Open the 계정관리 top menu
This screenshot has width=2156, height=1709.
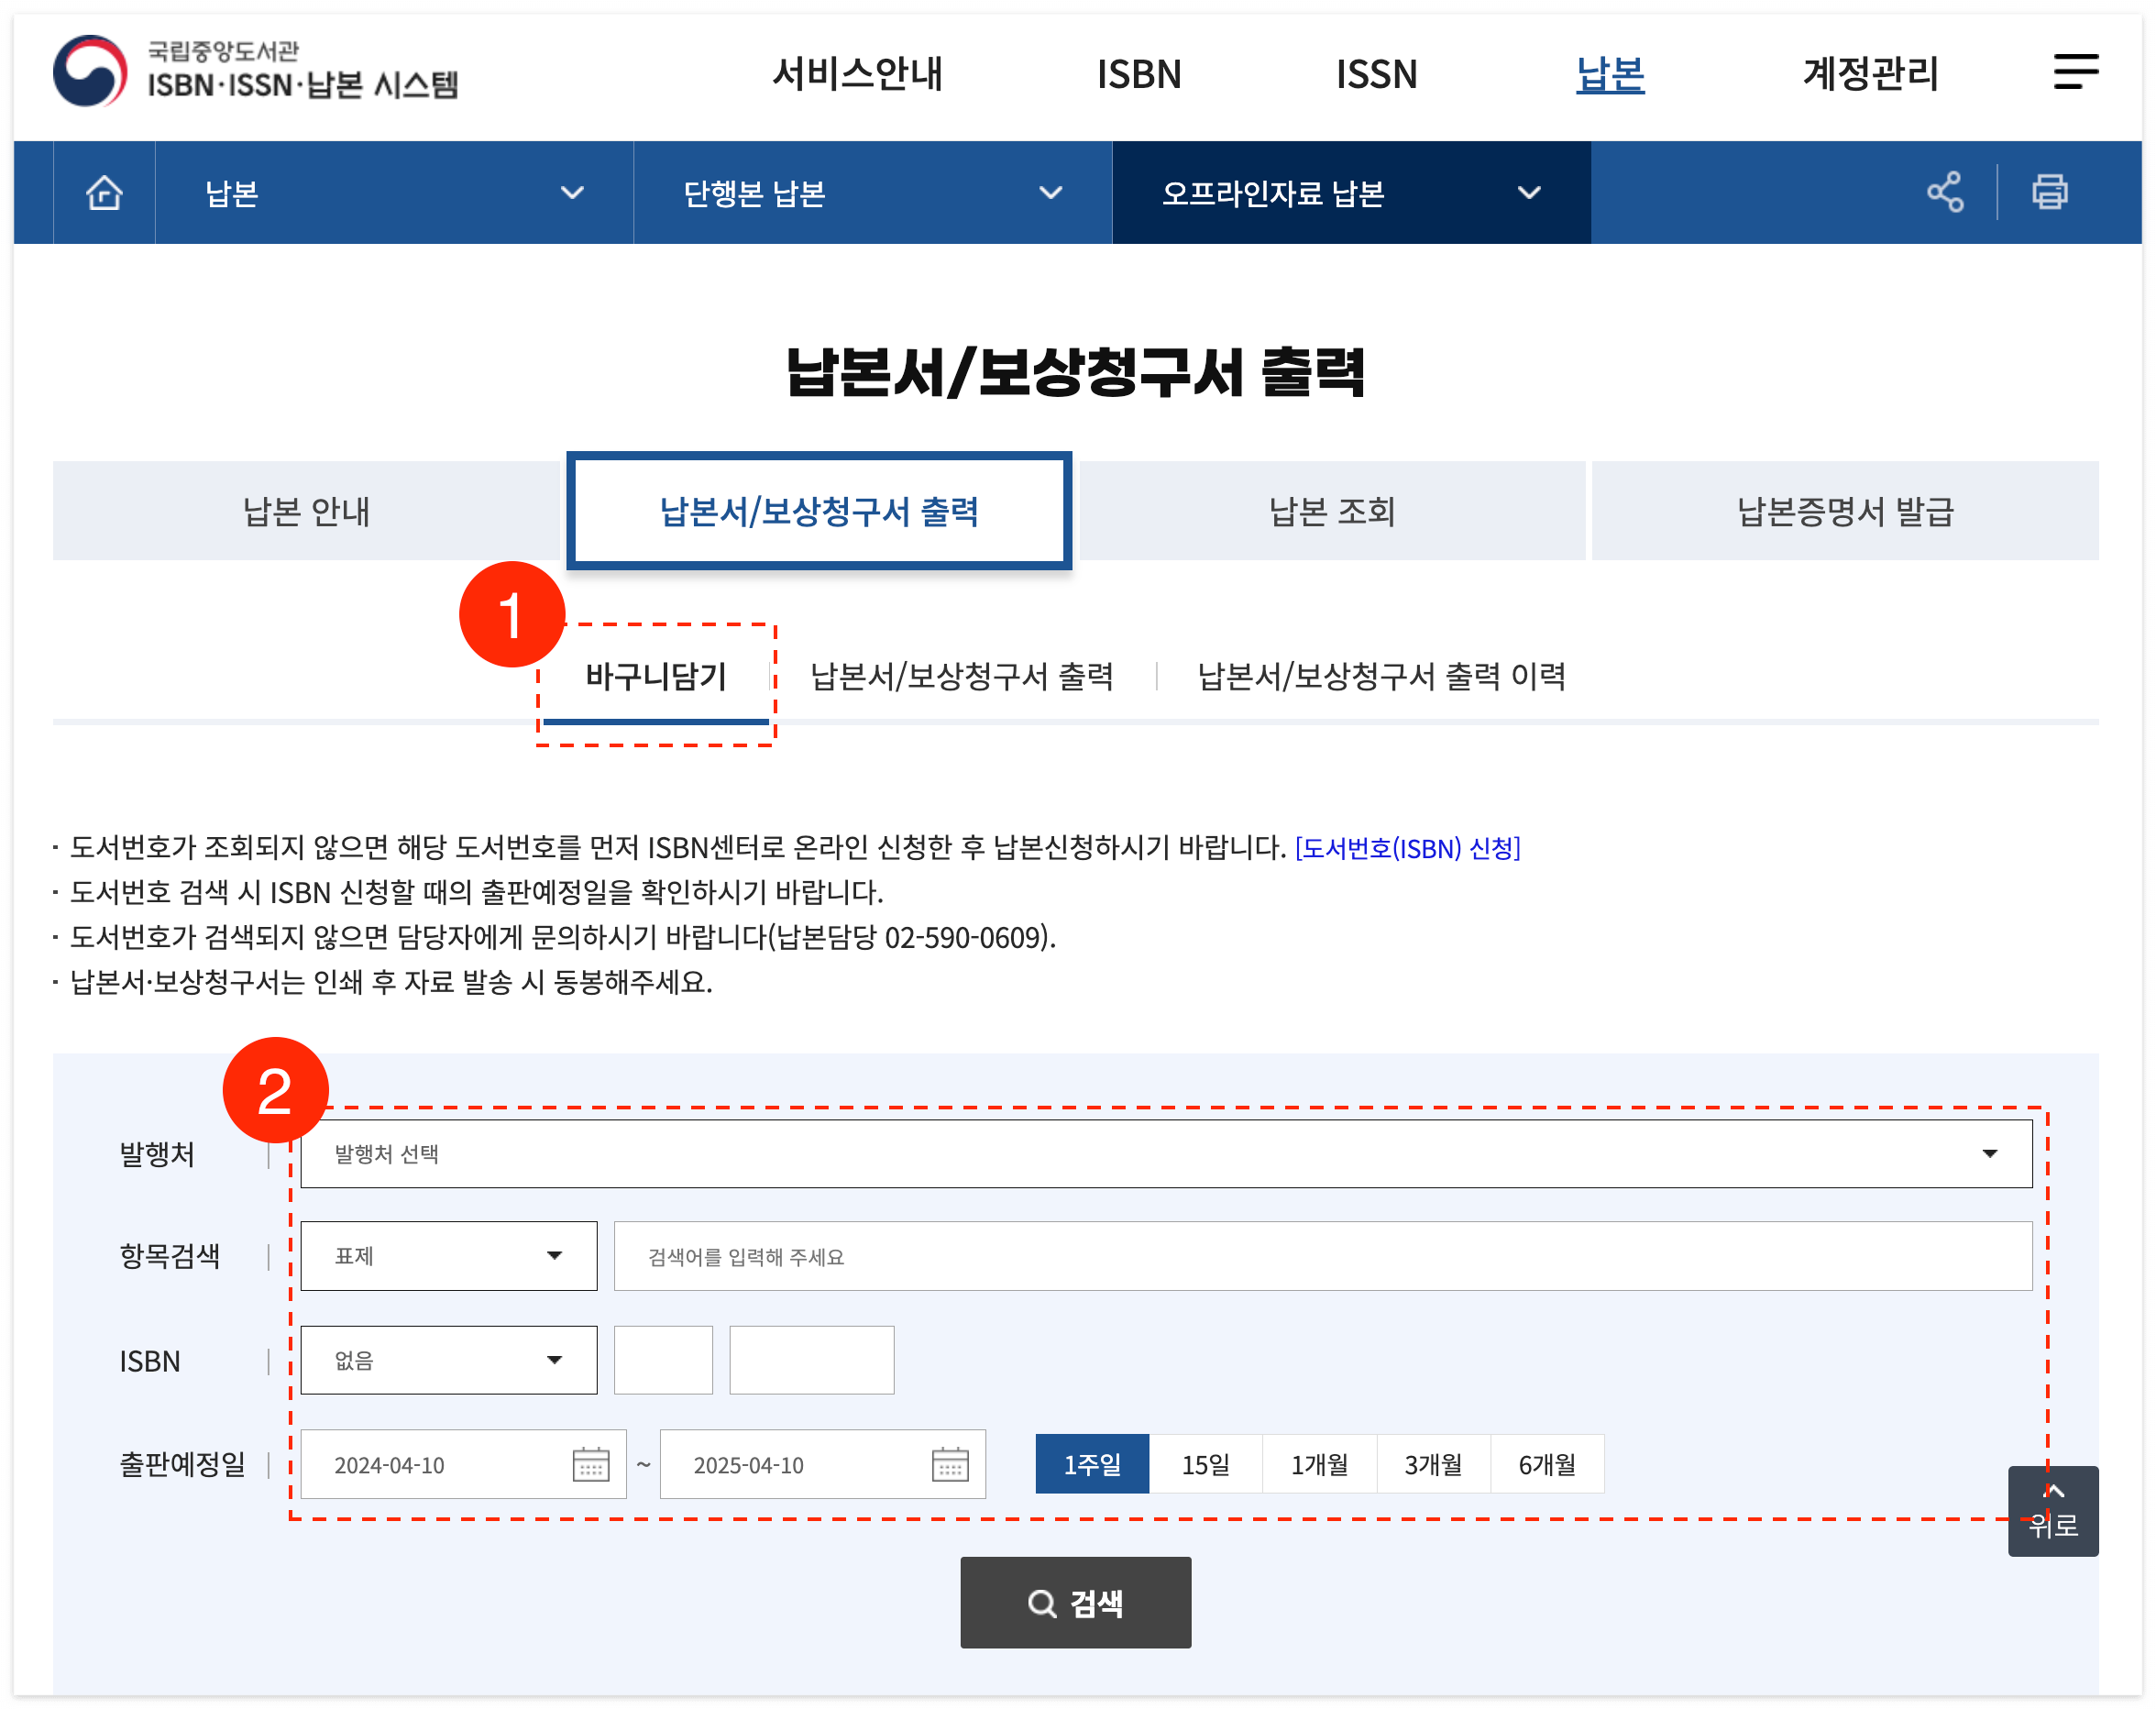[1869, 74]
